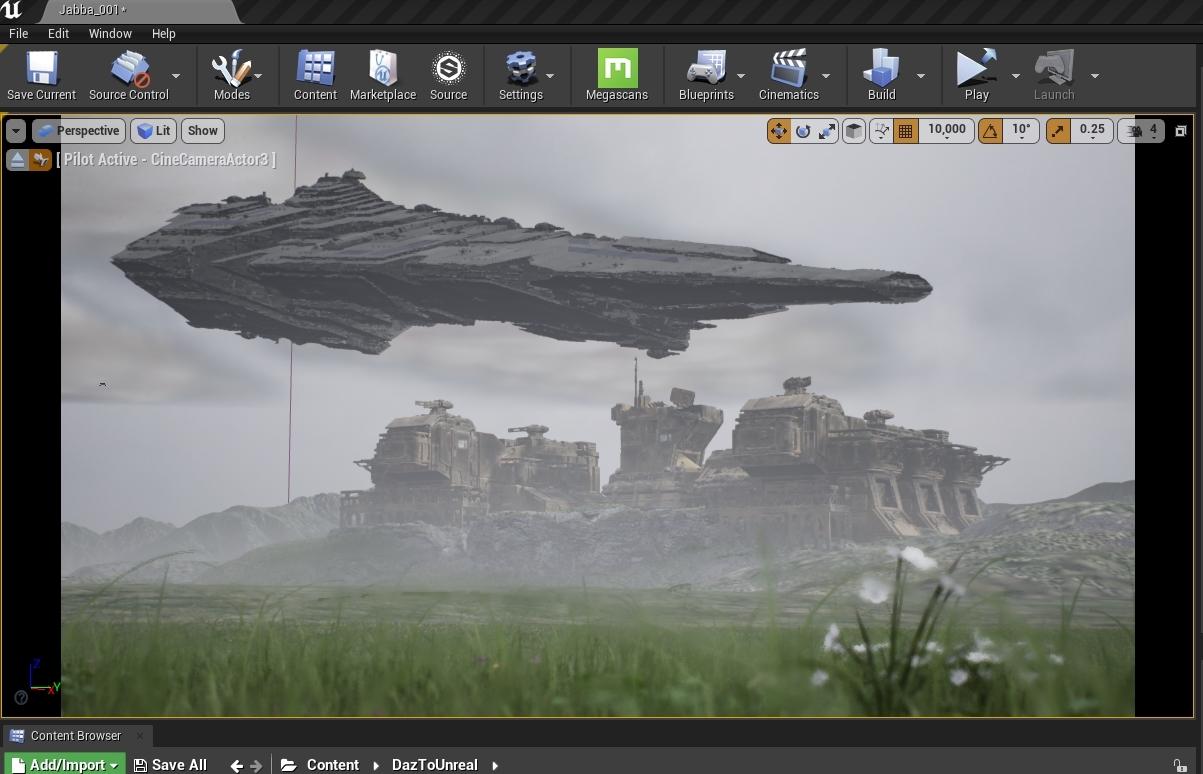Click the viewport help question mark
The height and width of the screenshot is (774, 1203).
[x=21, y=698]
